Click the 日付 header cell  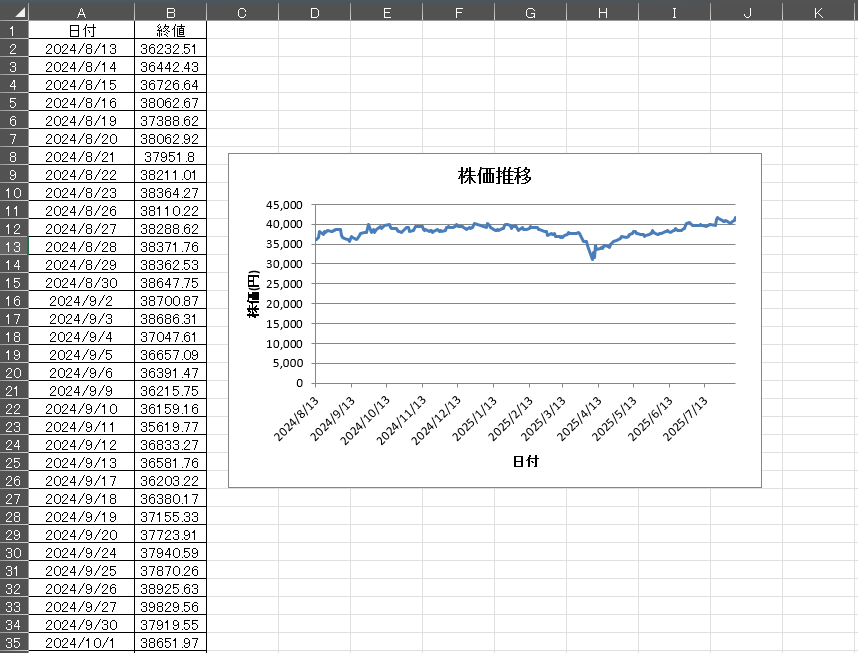coord(81,31)
